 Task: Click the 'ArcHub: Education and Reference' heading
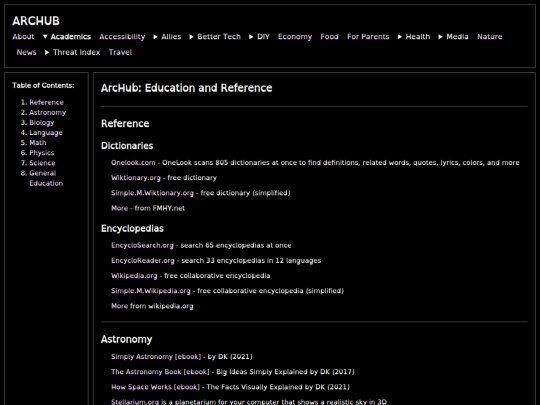[186, 88]
